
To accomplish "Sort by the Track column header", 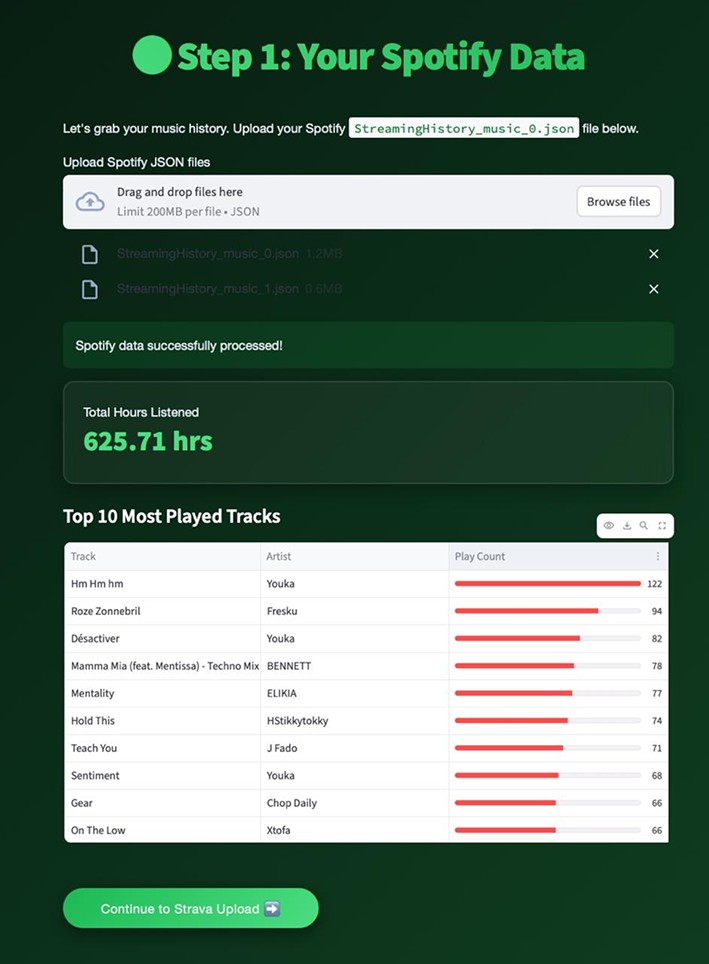I will pos(162,556).
